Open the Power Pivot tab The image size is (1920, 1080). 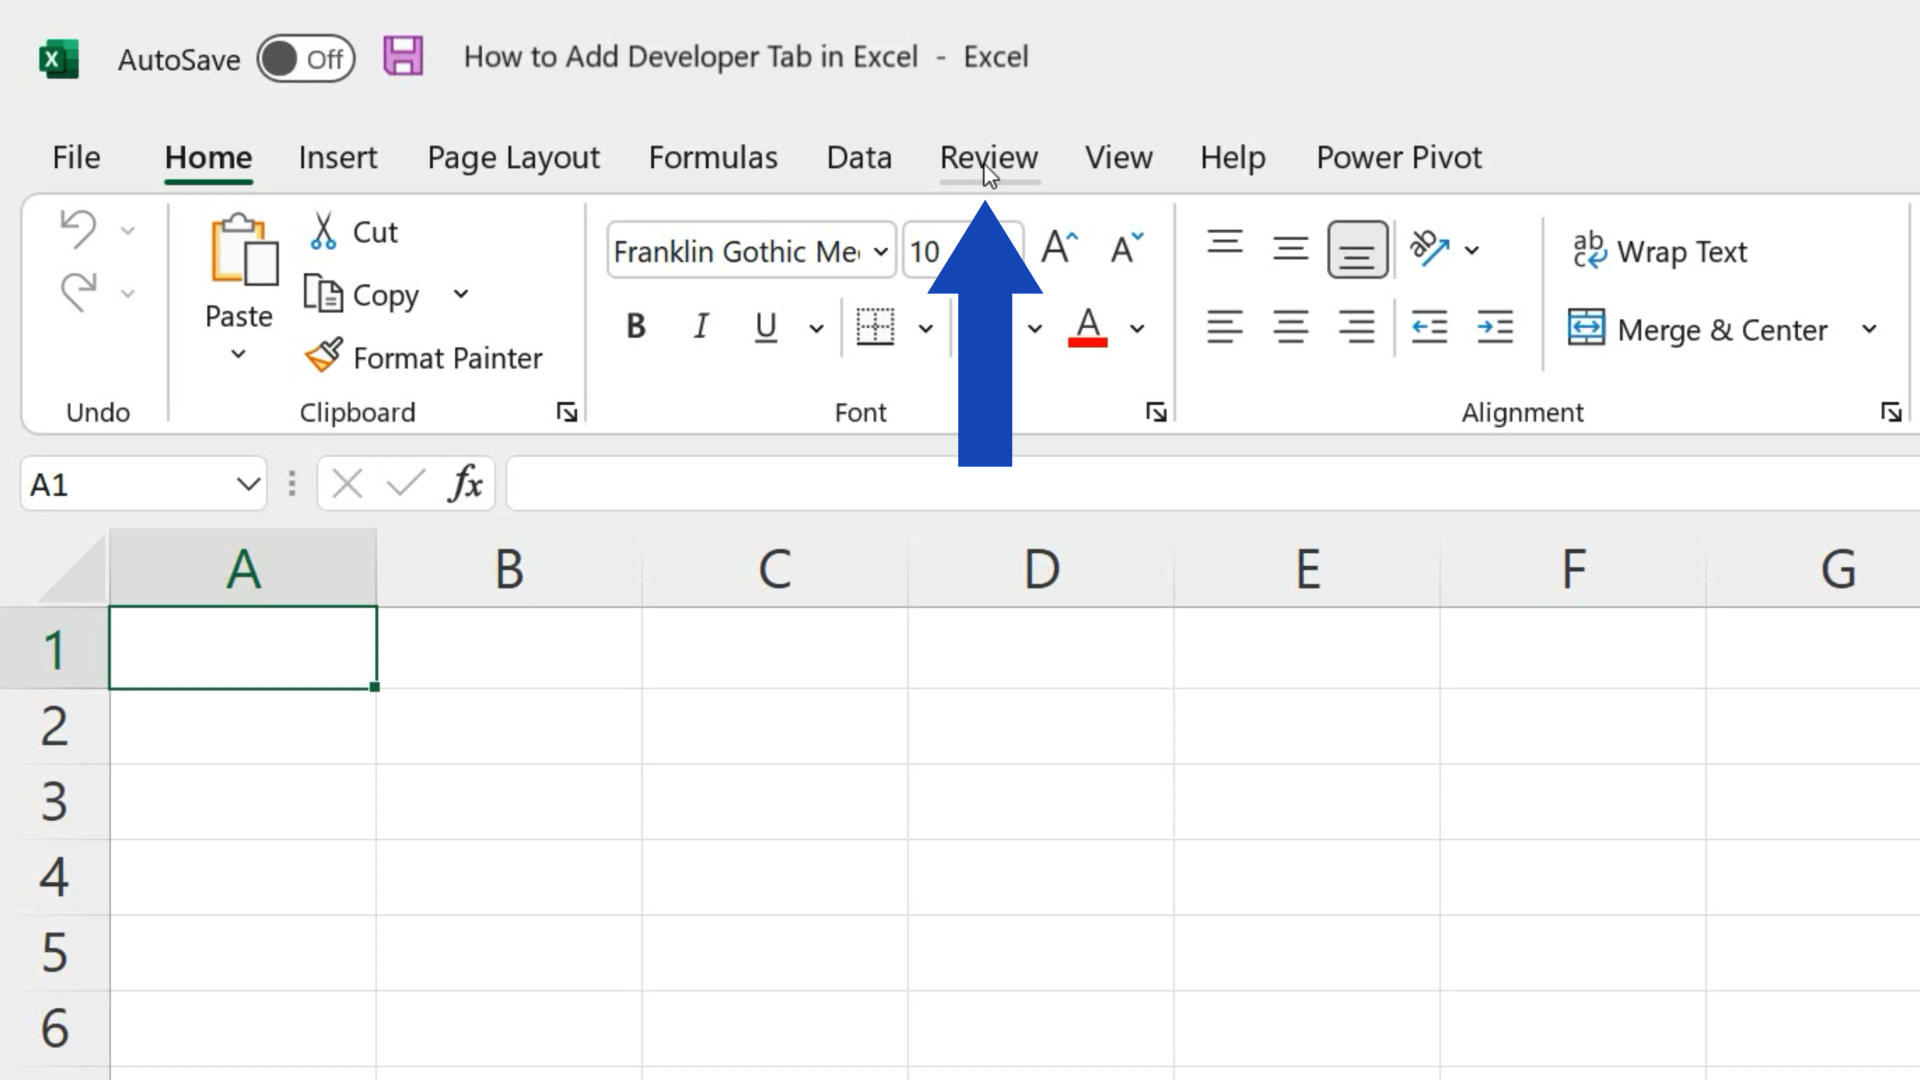(x=1399, y=157)
